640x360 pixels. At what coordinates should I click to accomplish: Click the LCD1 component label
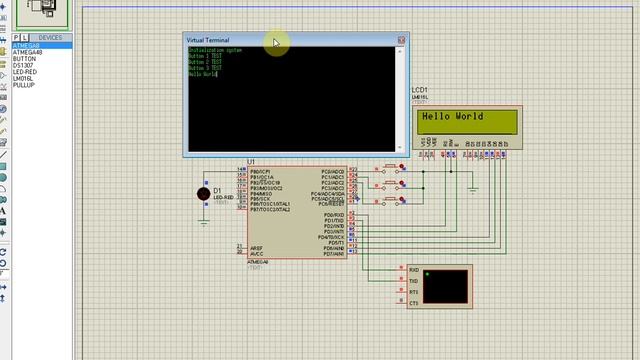[420, 90]
